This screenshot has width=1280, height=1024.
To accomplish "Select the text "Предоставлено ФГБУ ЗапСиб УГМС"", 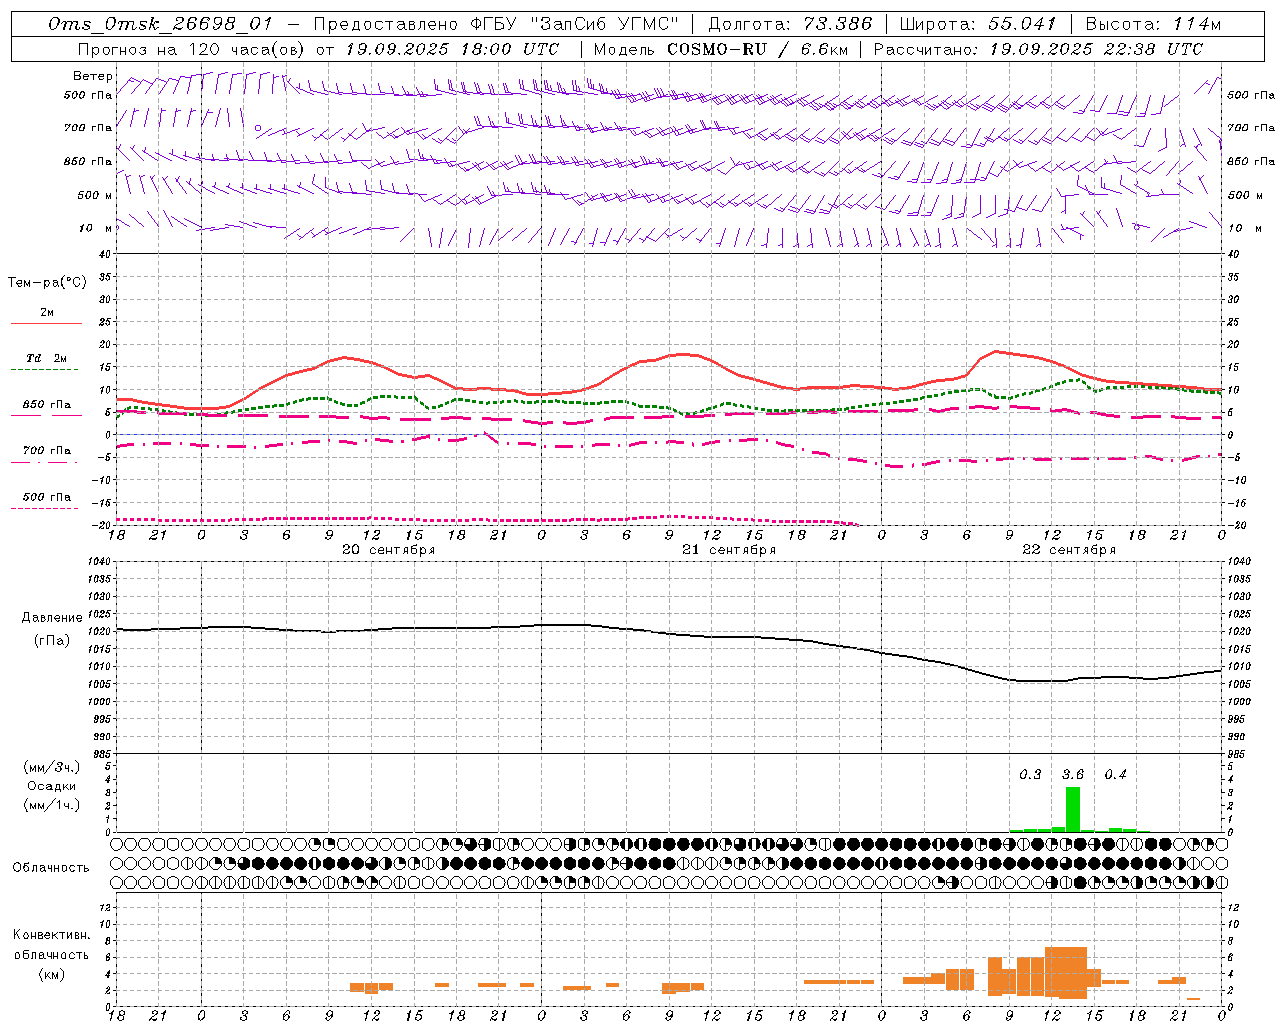I will pos(496,24).
